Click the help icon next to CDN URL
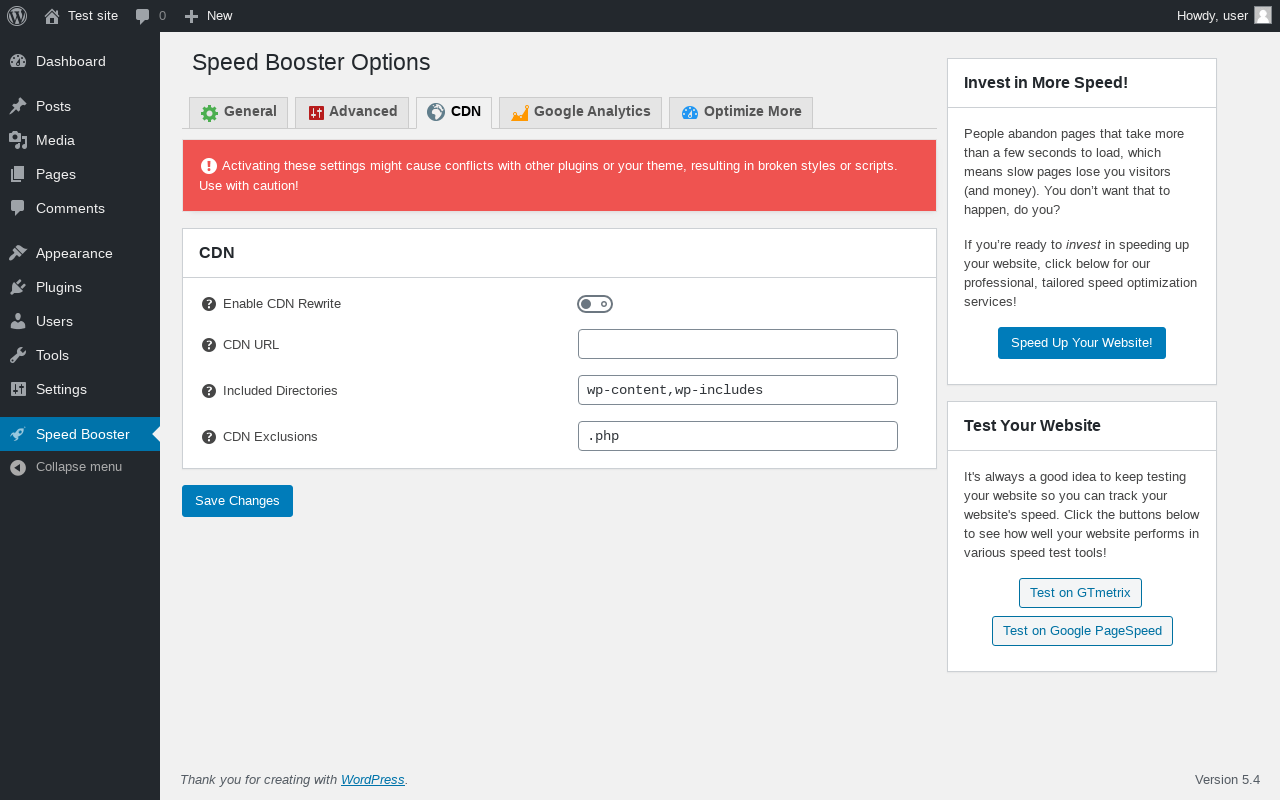The image size is (1280, 800). [209, 345]
